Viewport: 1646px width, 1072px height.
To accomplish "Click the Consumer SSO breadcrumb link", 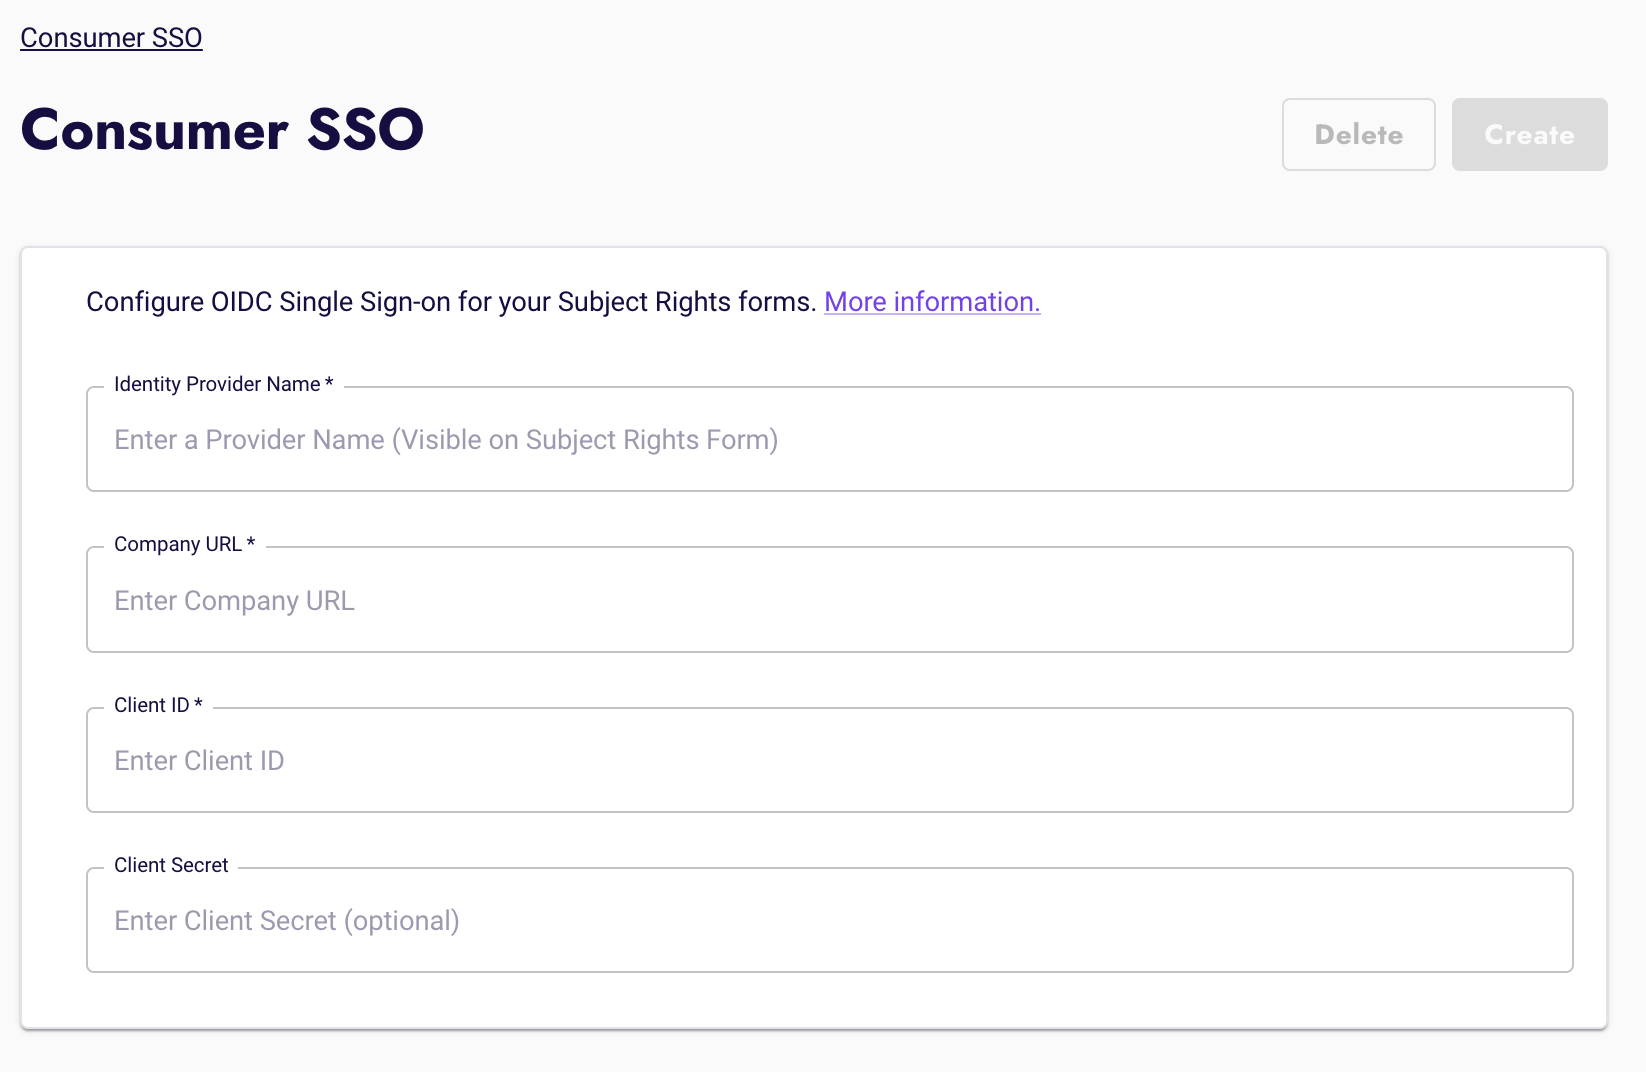I will (x=111, y=37).
